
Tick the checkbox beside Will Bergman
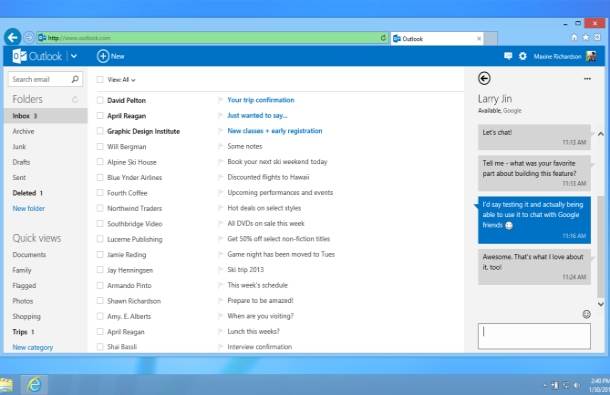100,146
